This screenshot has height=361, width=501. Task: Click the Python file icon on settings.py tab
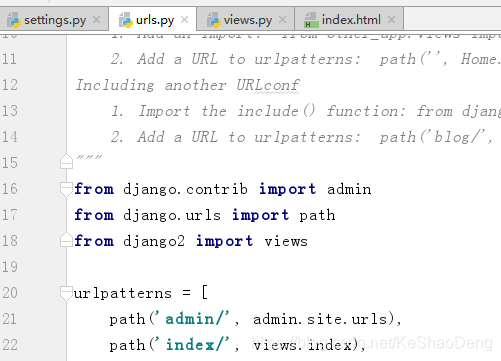(14, 20)
